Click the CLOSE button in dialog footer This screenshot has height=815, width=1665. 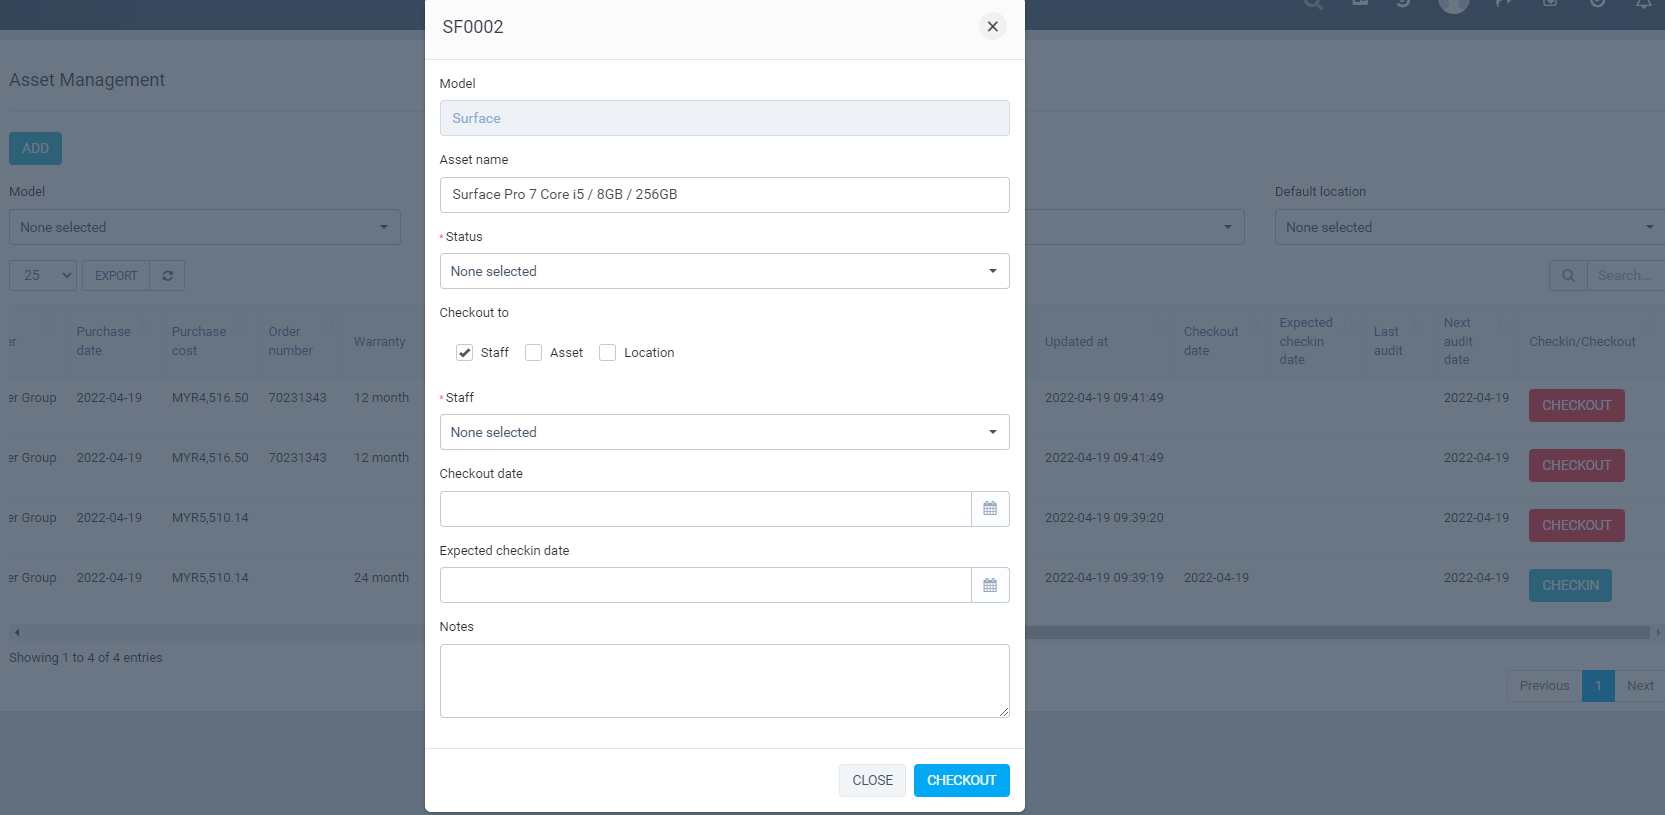click(872, 780)
